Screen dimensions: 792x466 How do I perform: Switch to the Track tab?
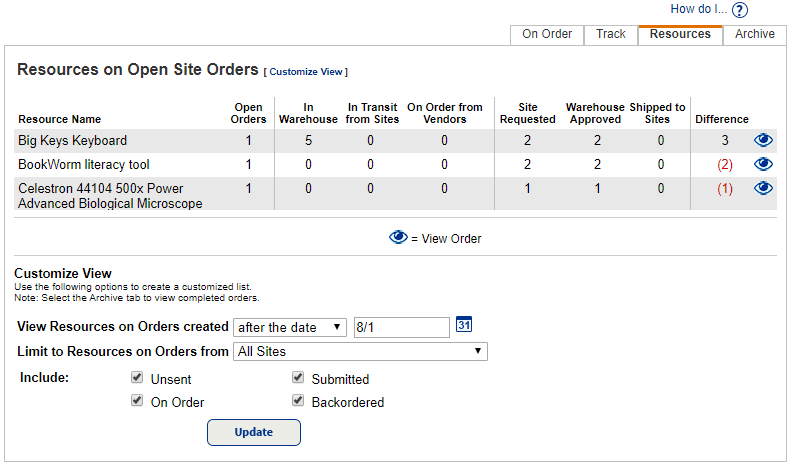(x=611, y=34)
